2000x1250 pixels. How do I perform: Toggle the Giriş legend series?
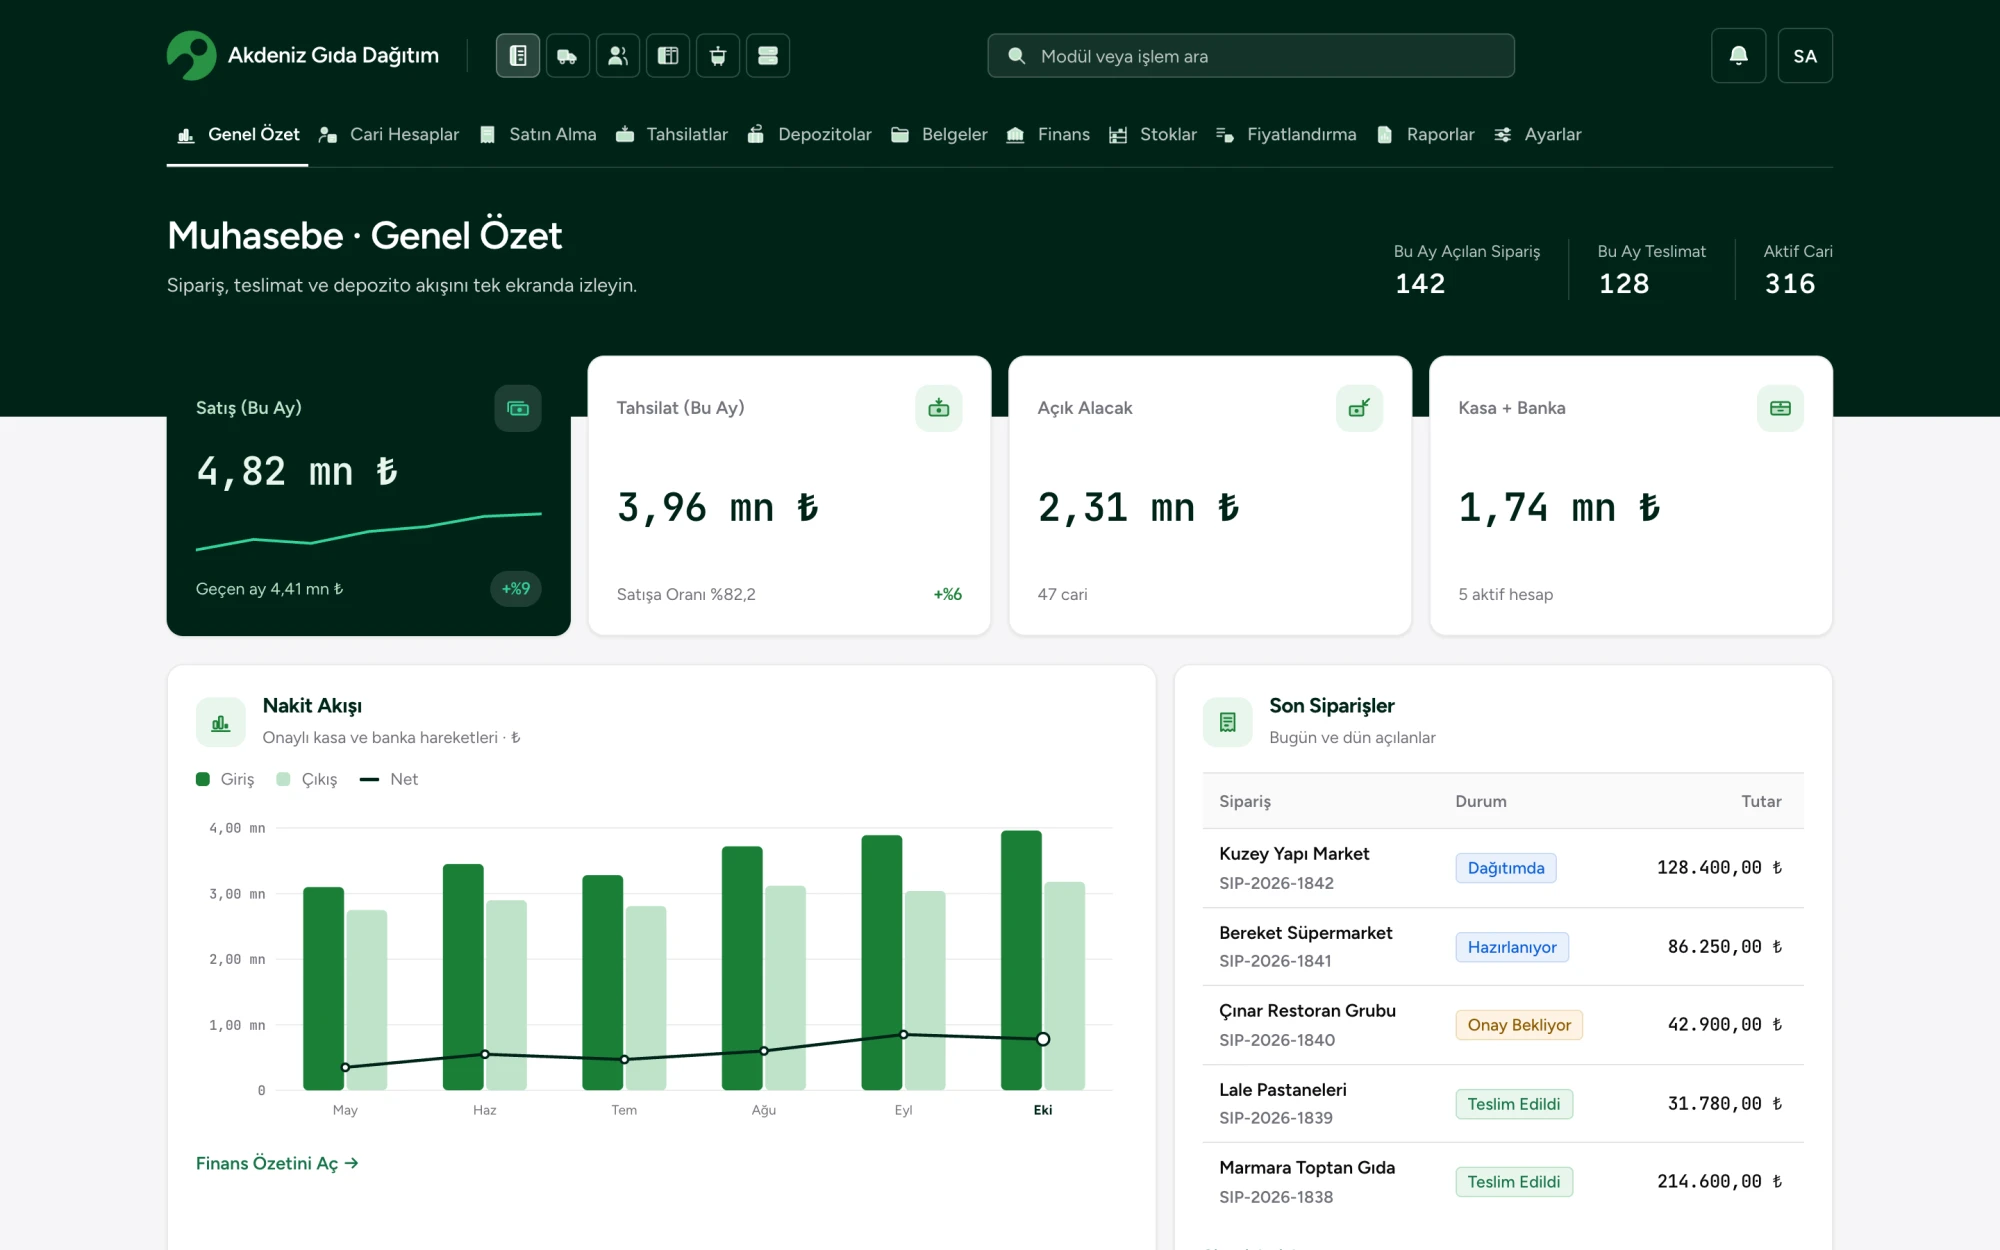click(x=225, y=779)
